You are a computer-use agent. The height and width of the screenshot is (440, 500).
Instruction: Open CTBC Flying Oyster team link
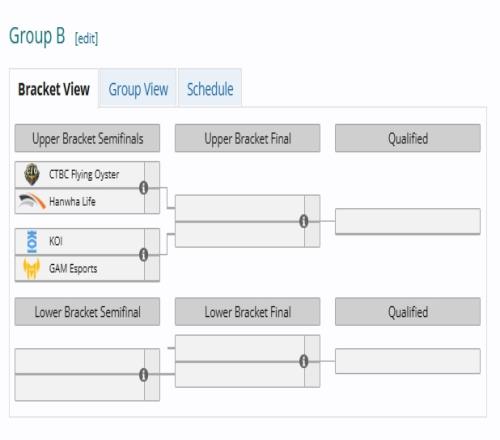pos(84,174)
